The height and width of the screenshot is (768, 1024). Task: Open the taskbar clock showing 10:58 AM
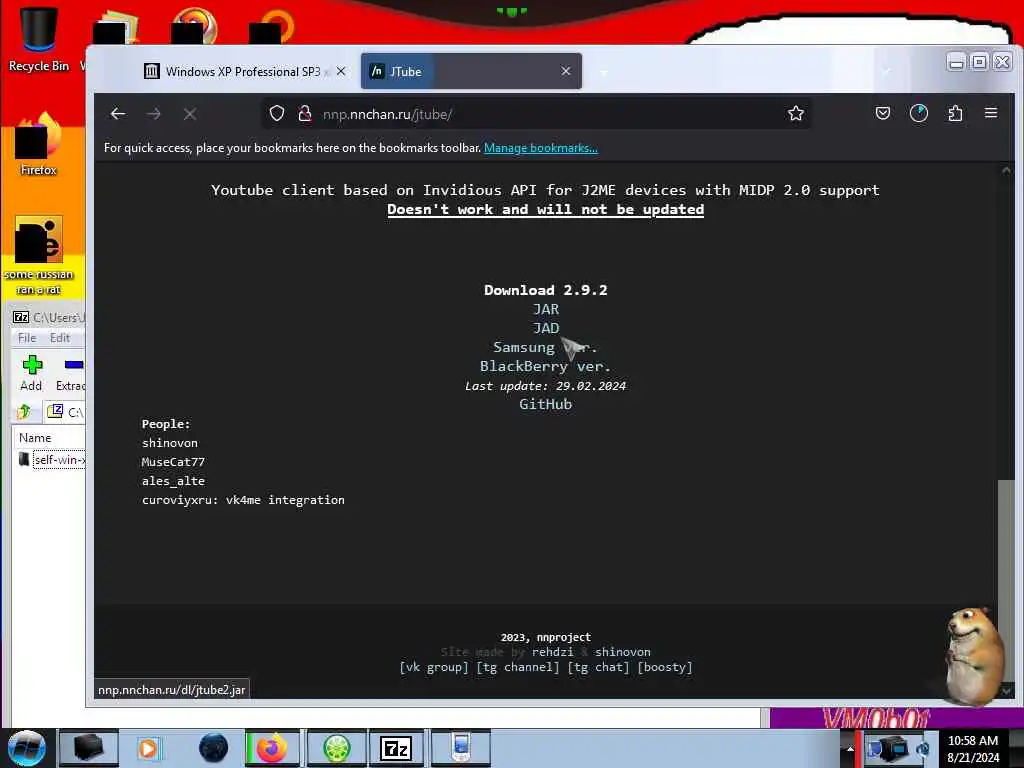point(973,748)
